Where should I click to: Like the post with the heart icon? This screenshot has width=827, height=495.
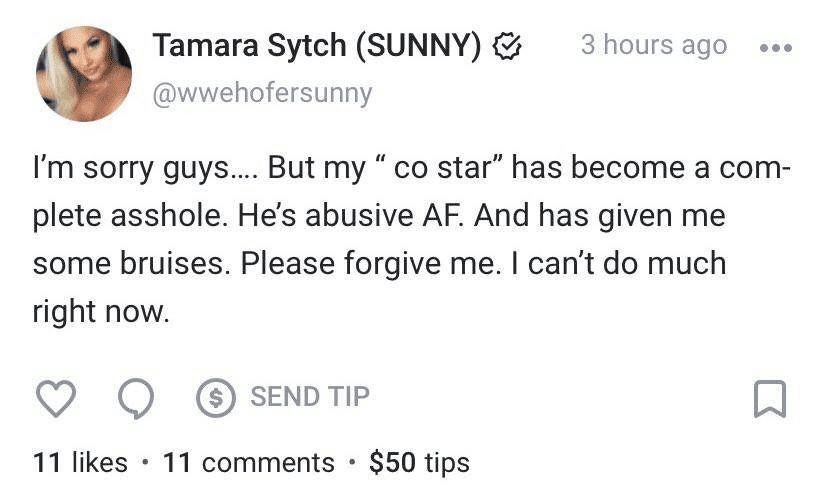tap(56, 398)
